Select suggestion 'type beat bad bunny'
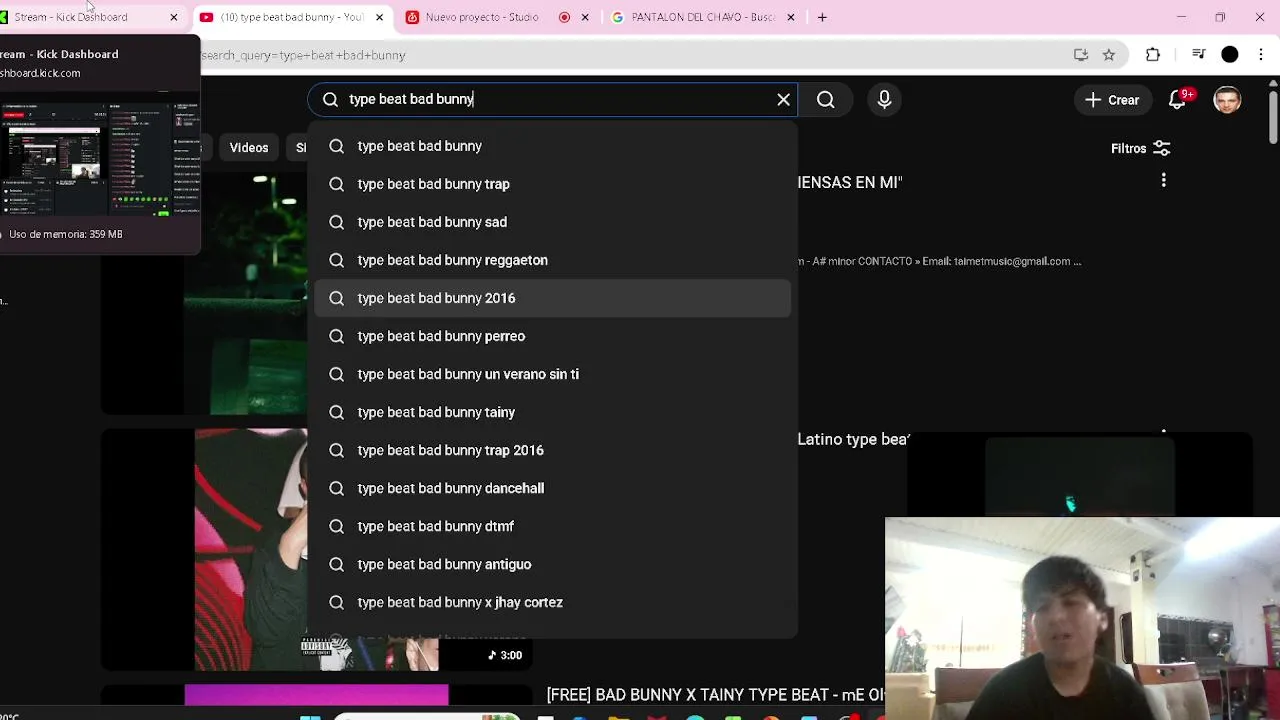This screenshot has height=720, width=1280. [x=552, y=146]
